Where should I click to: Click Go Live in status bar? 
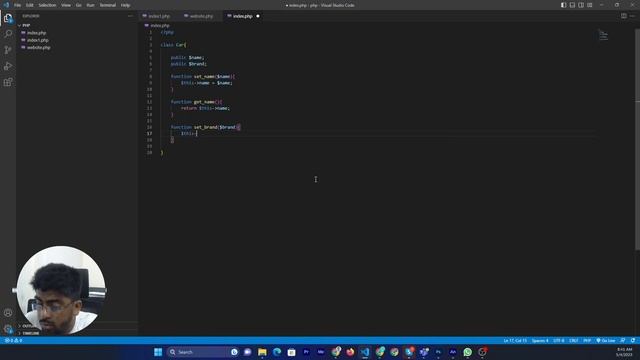606,340
